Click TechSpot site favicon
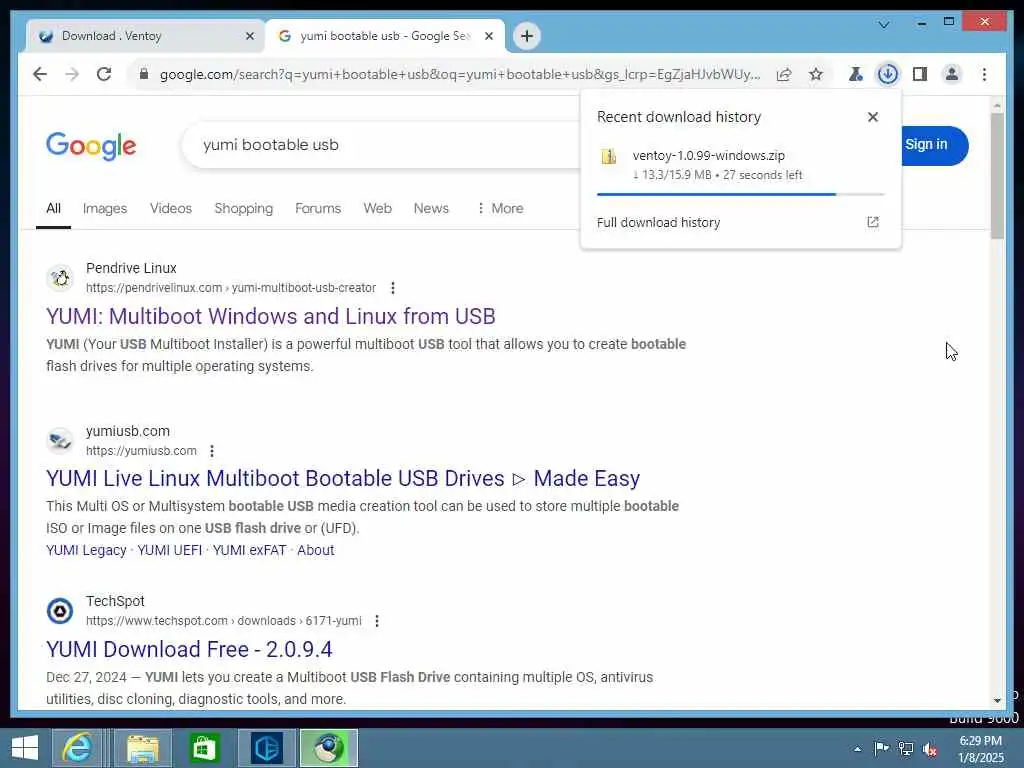This screenshot has width=1024, height=768. (x=60, y=611)
